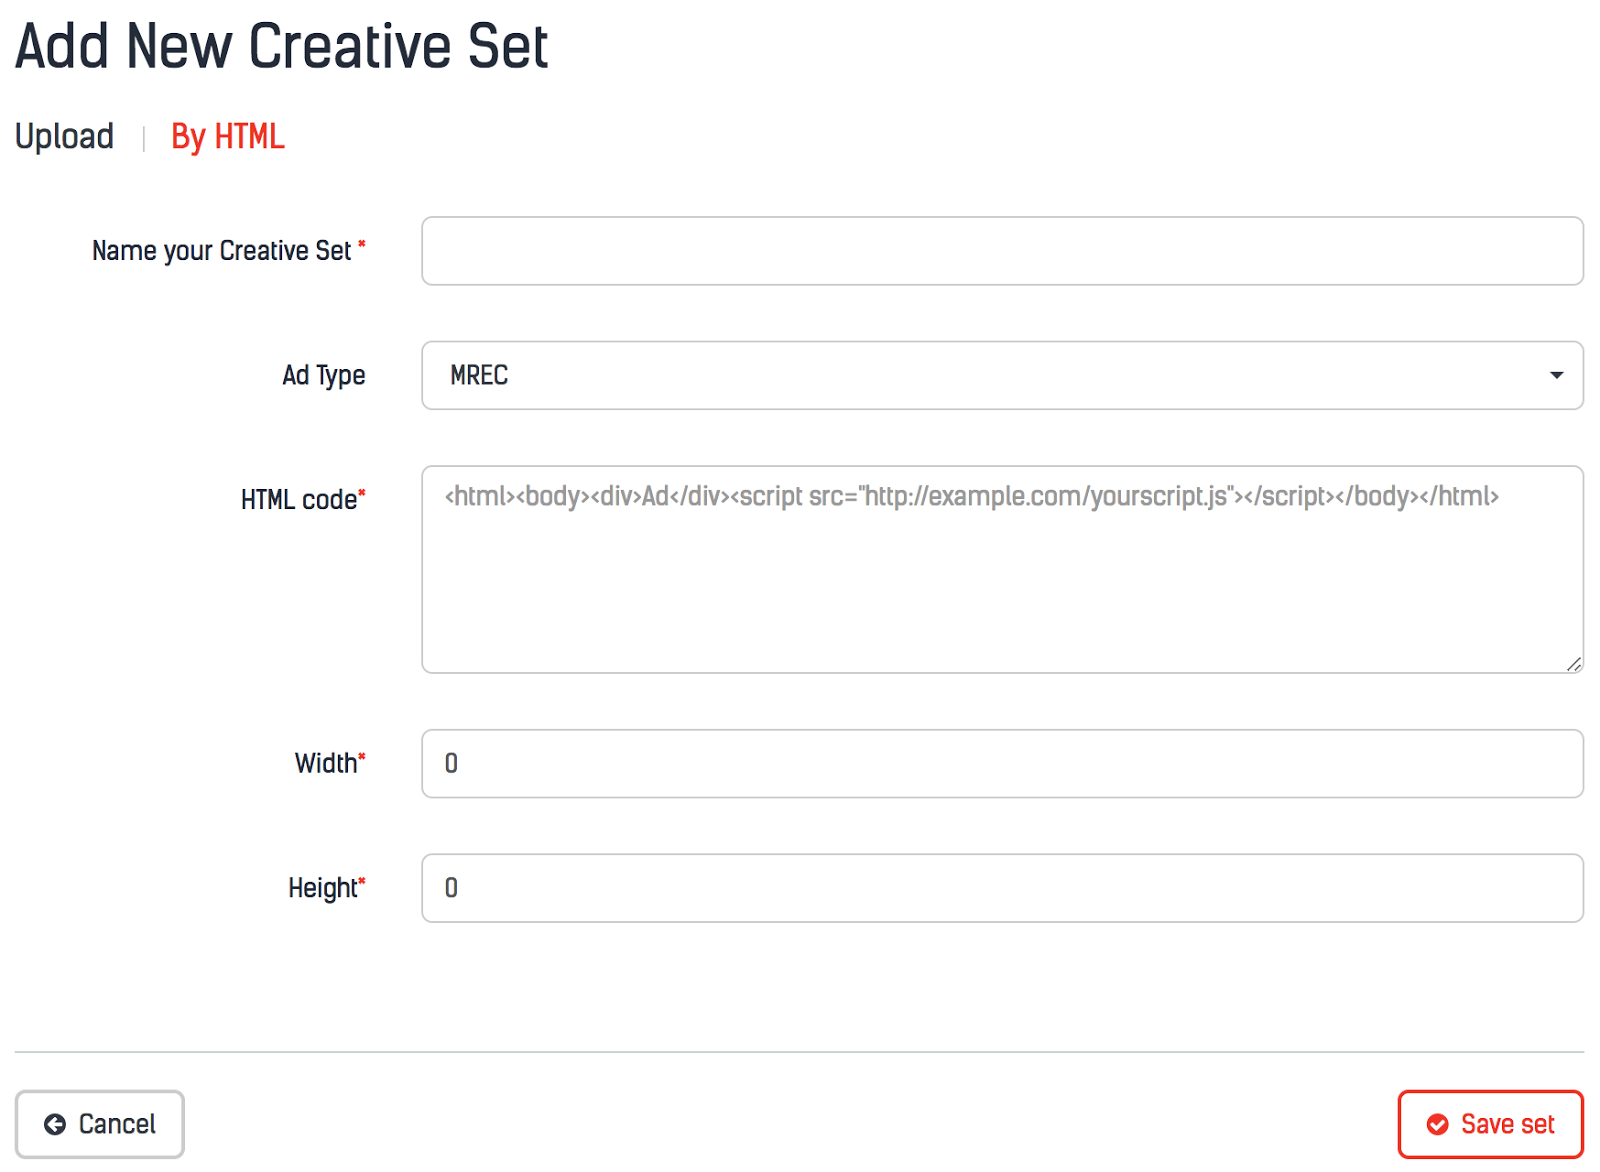Click the caret arrow in Ad Type
The width and height of the screenshot is (1600, 1172).
coord(1556,375)
